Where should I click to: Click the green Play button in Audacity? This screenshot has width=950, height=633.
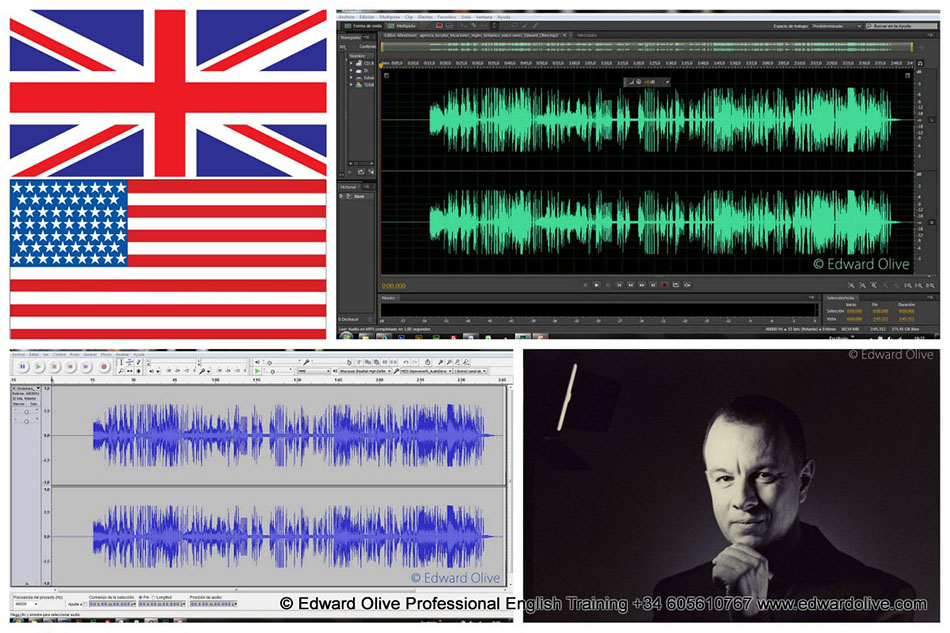tap(38, 366)
